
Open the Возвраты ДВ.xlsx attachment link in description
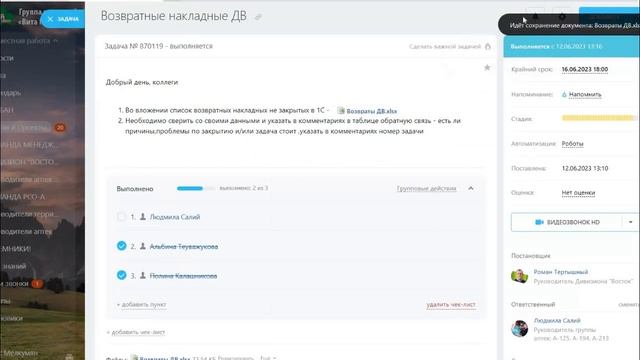tap(371, 111)
